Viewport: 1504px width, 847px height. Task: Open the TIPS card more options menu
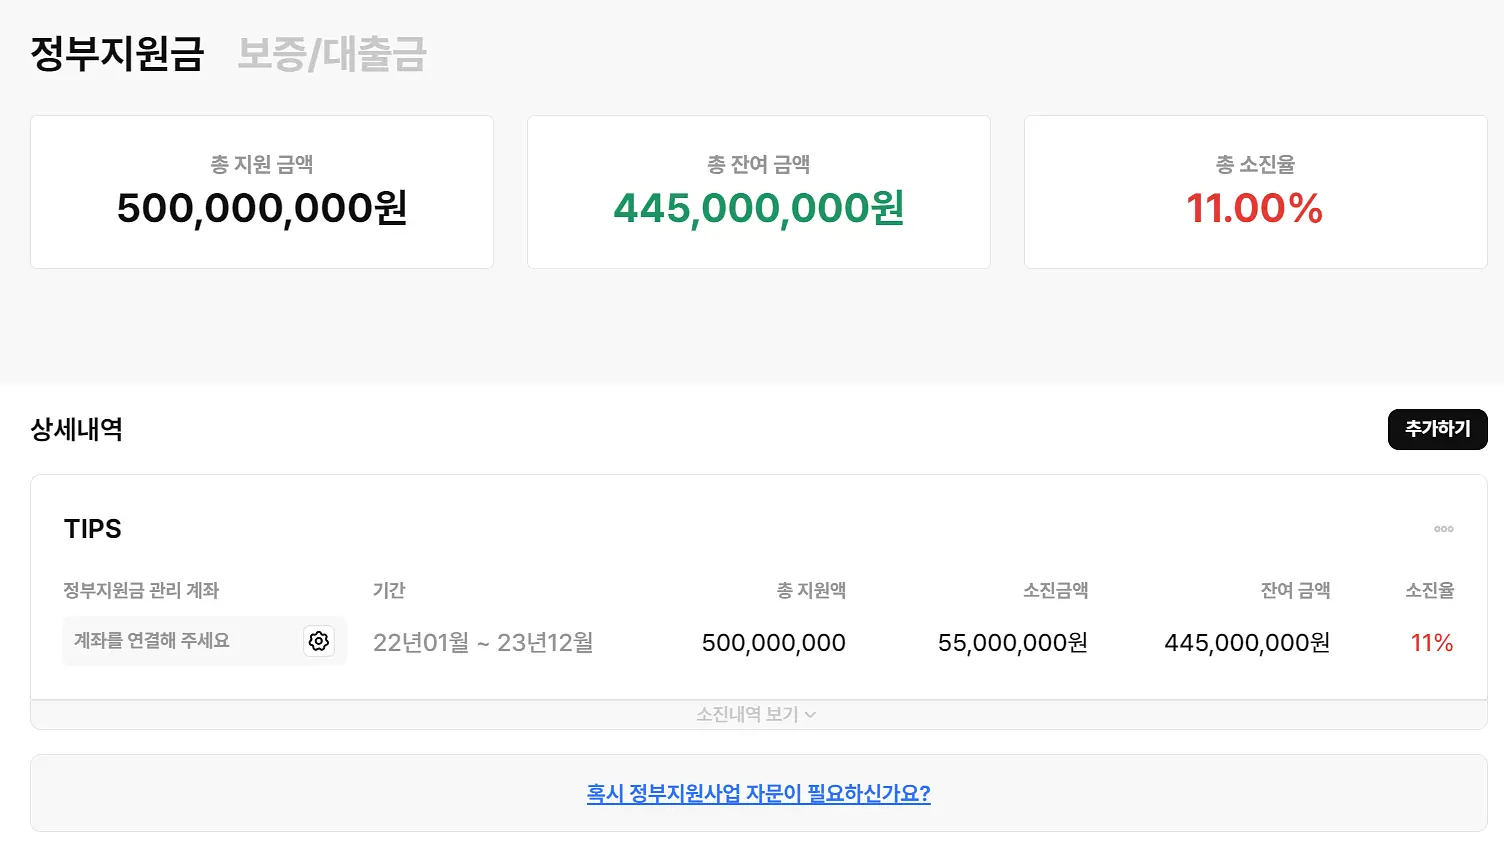1443,529
